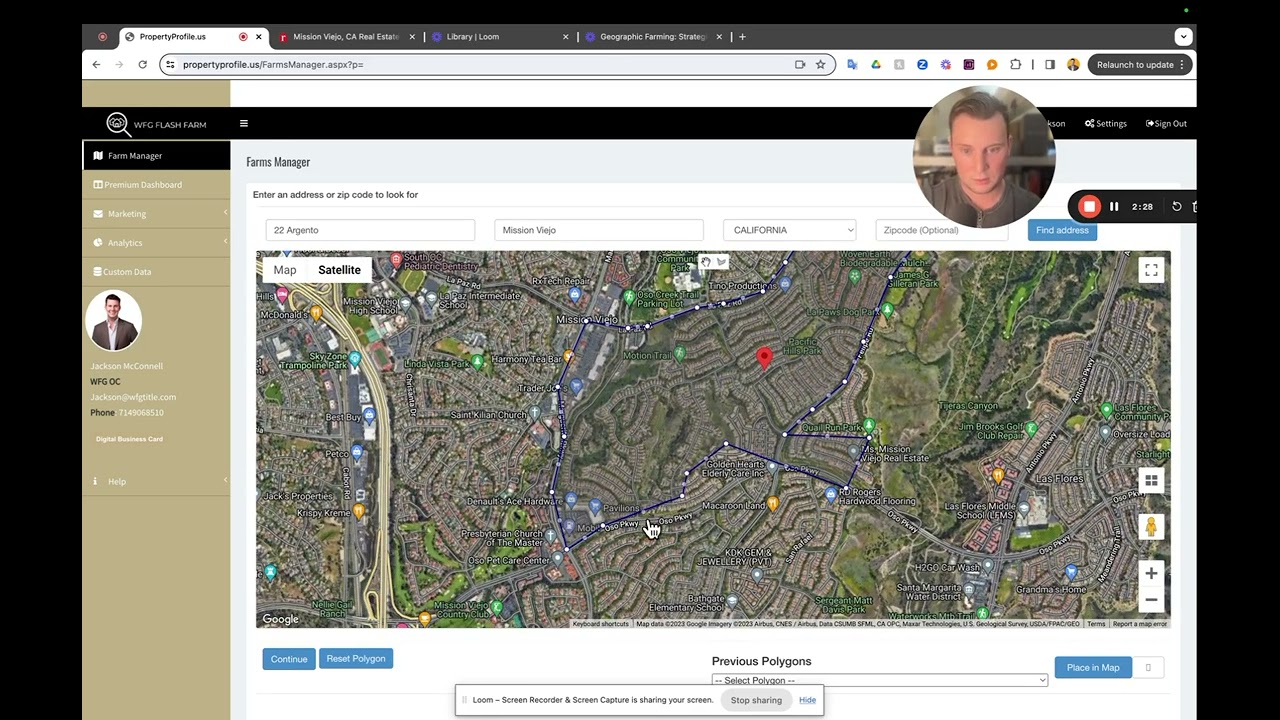The image size is (1280, 720).
Task: Restart the Loom recording
Action: click(x=1177, y=207)
